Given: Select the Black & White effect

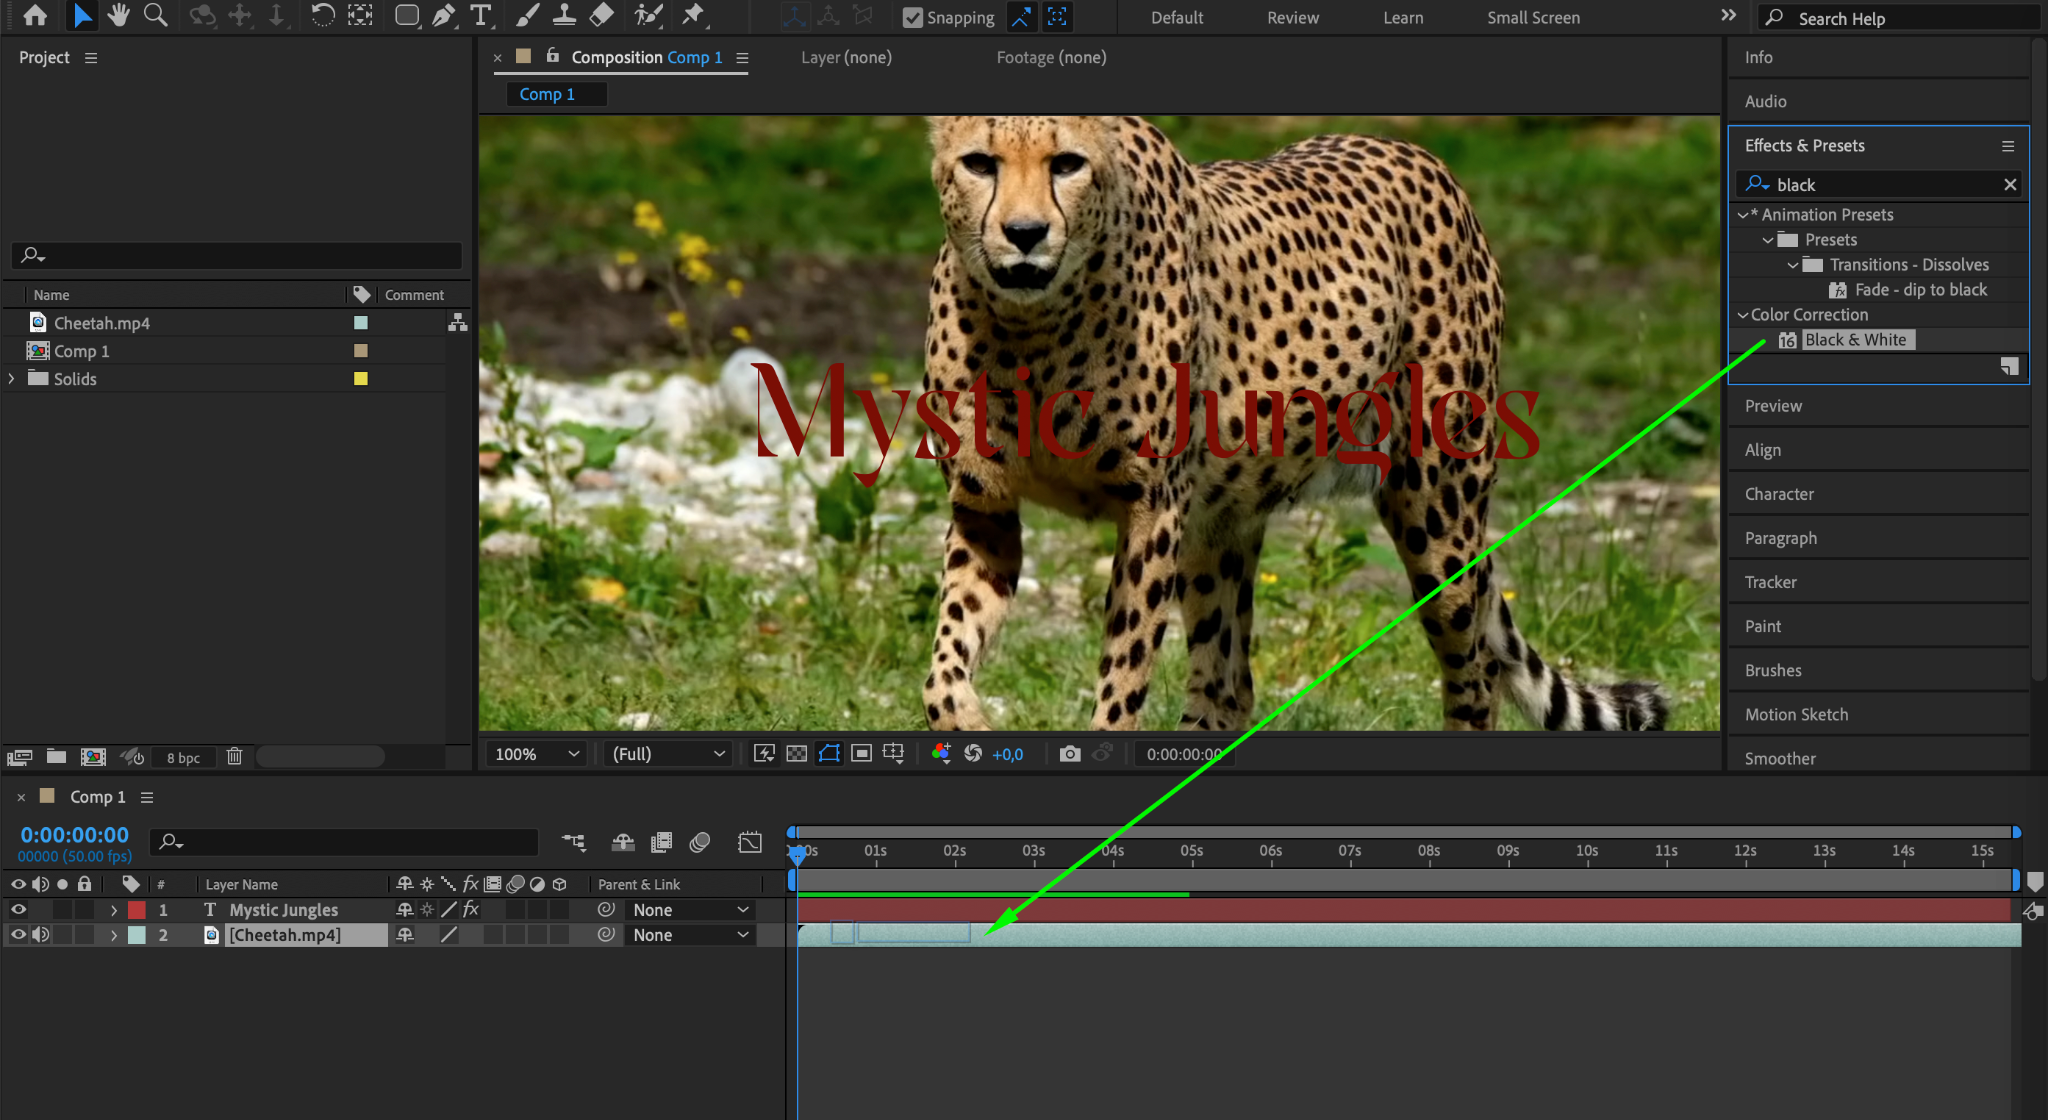Looking at the screenshot, I should click(x=1855, y=340).
